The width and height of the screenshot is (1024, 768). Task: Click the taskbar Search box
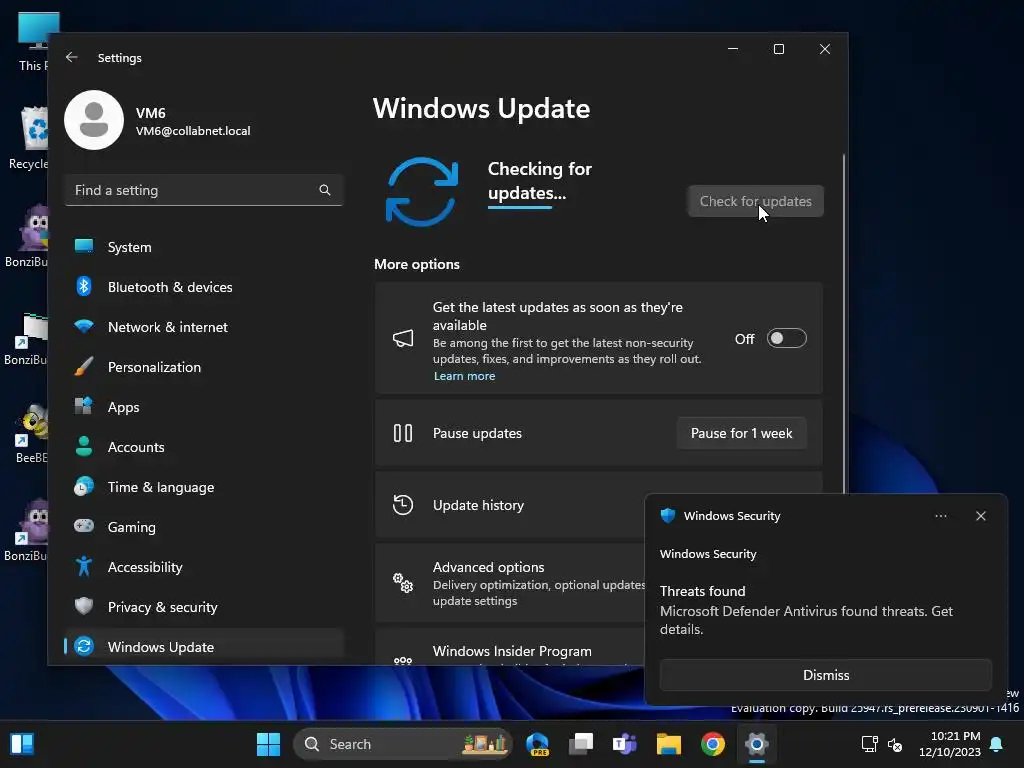(403, 744)
